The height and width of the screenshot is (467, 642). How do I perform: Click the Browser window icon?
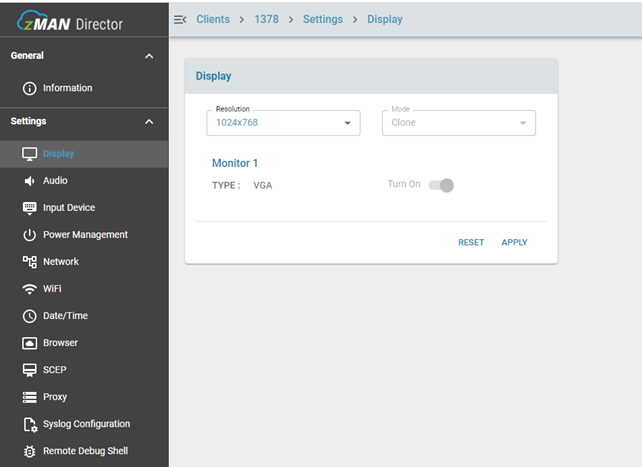tap(29, 343)
